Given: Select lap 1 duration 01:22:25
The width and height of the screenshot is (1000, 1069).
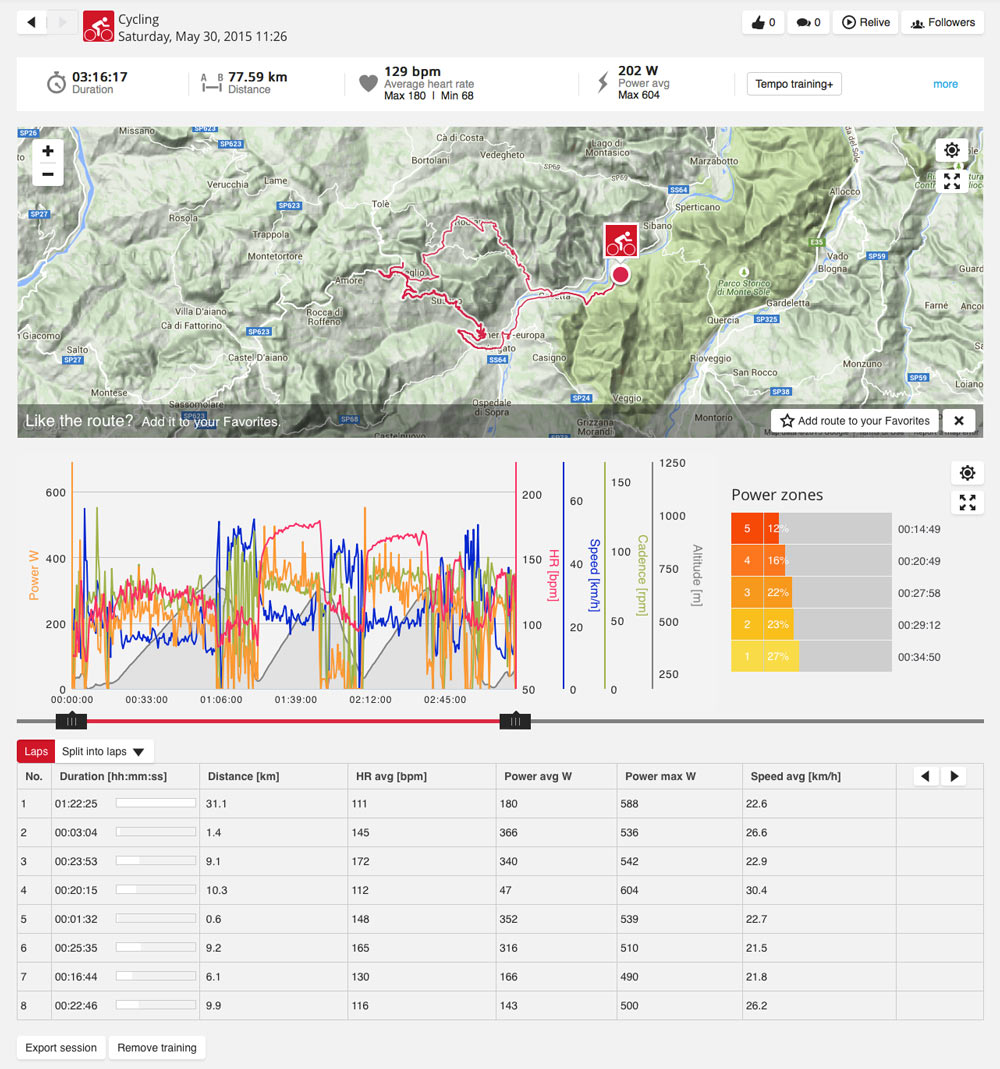Looking at the screenshot, I should [x=76, y=804].
